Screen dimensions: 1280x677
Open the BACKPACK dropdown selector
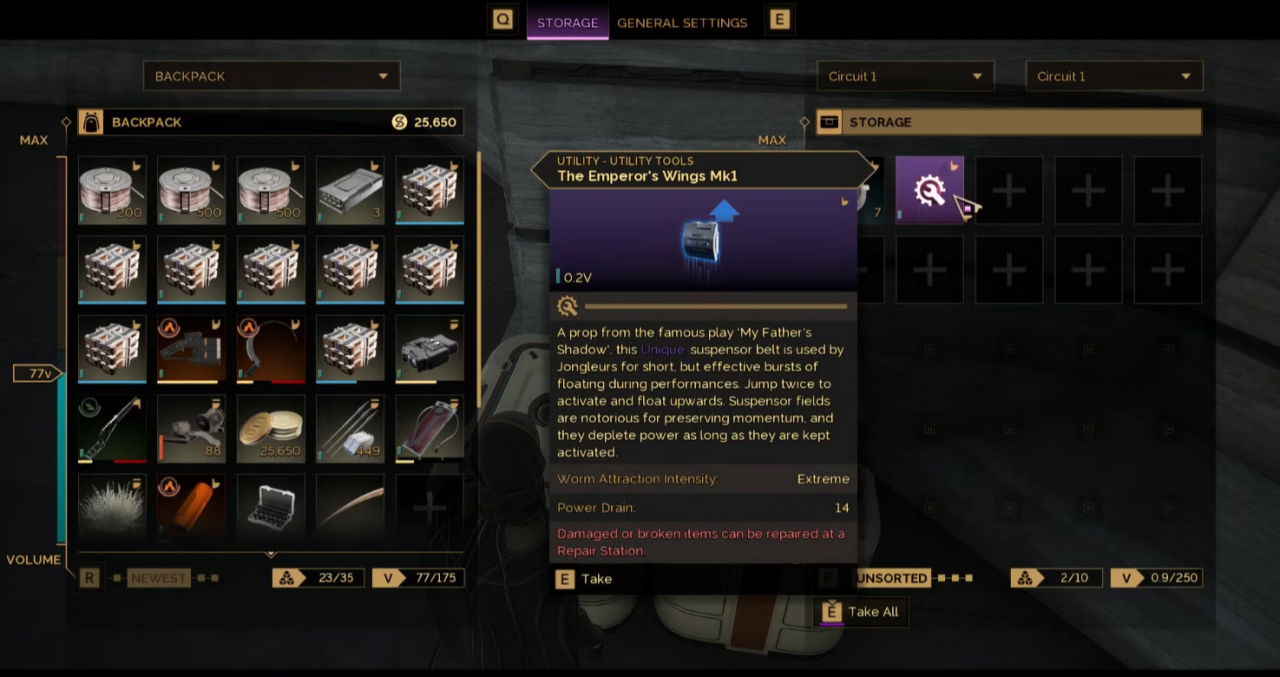pyautogui.click(x=271, y=76)
